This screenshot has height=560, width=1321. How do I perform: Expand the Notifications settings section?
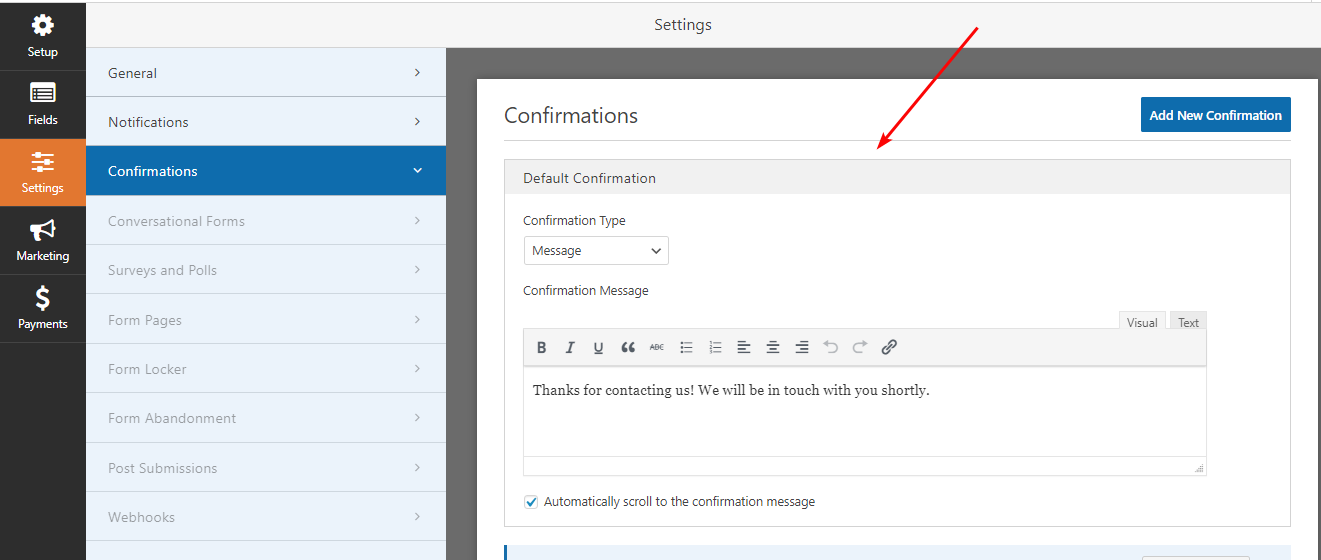click(265, 122)
